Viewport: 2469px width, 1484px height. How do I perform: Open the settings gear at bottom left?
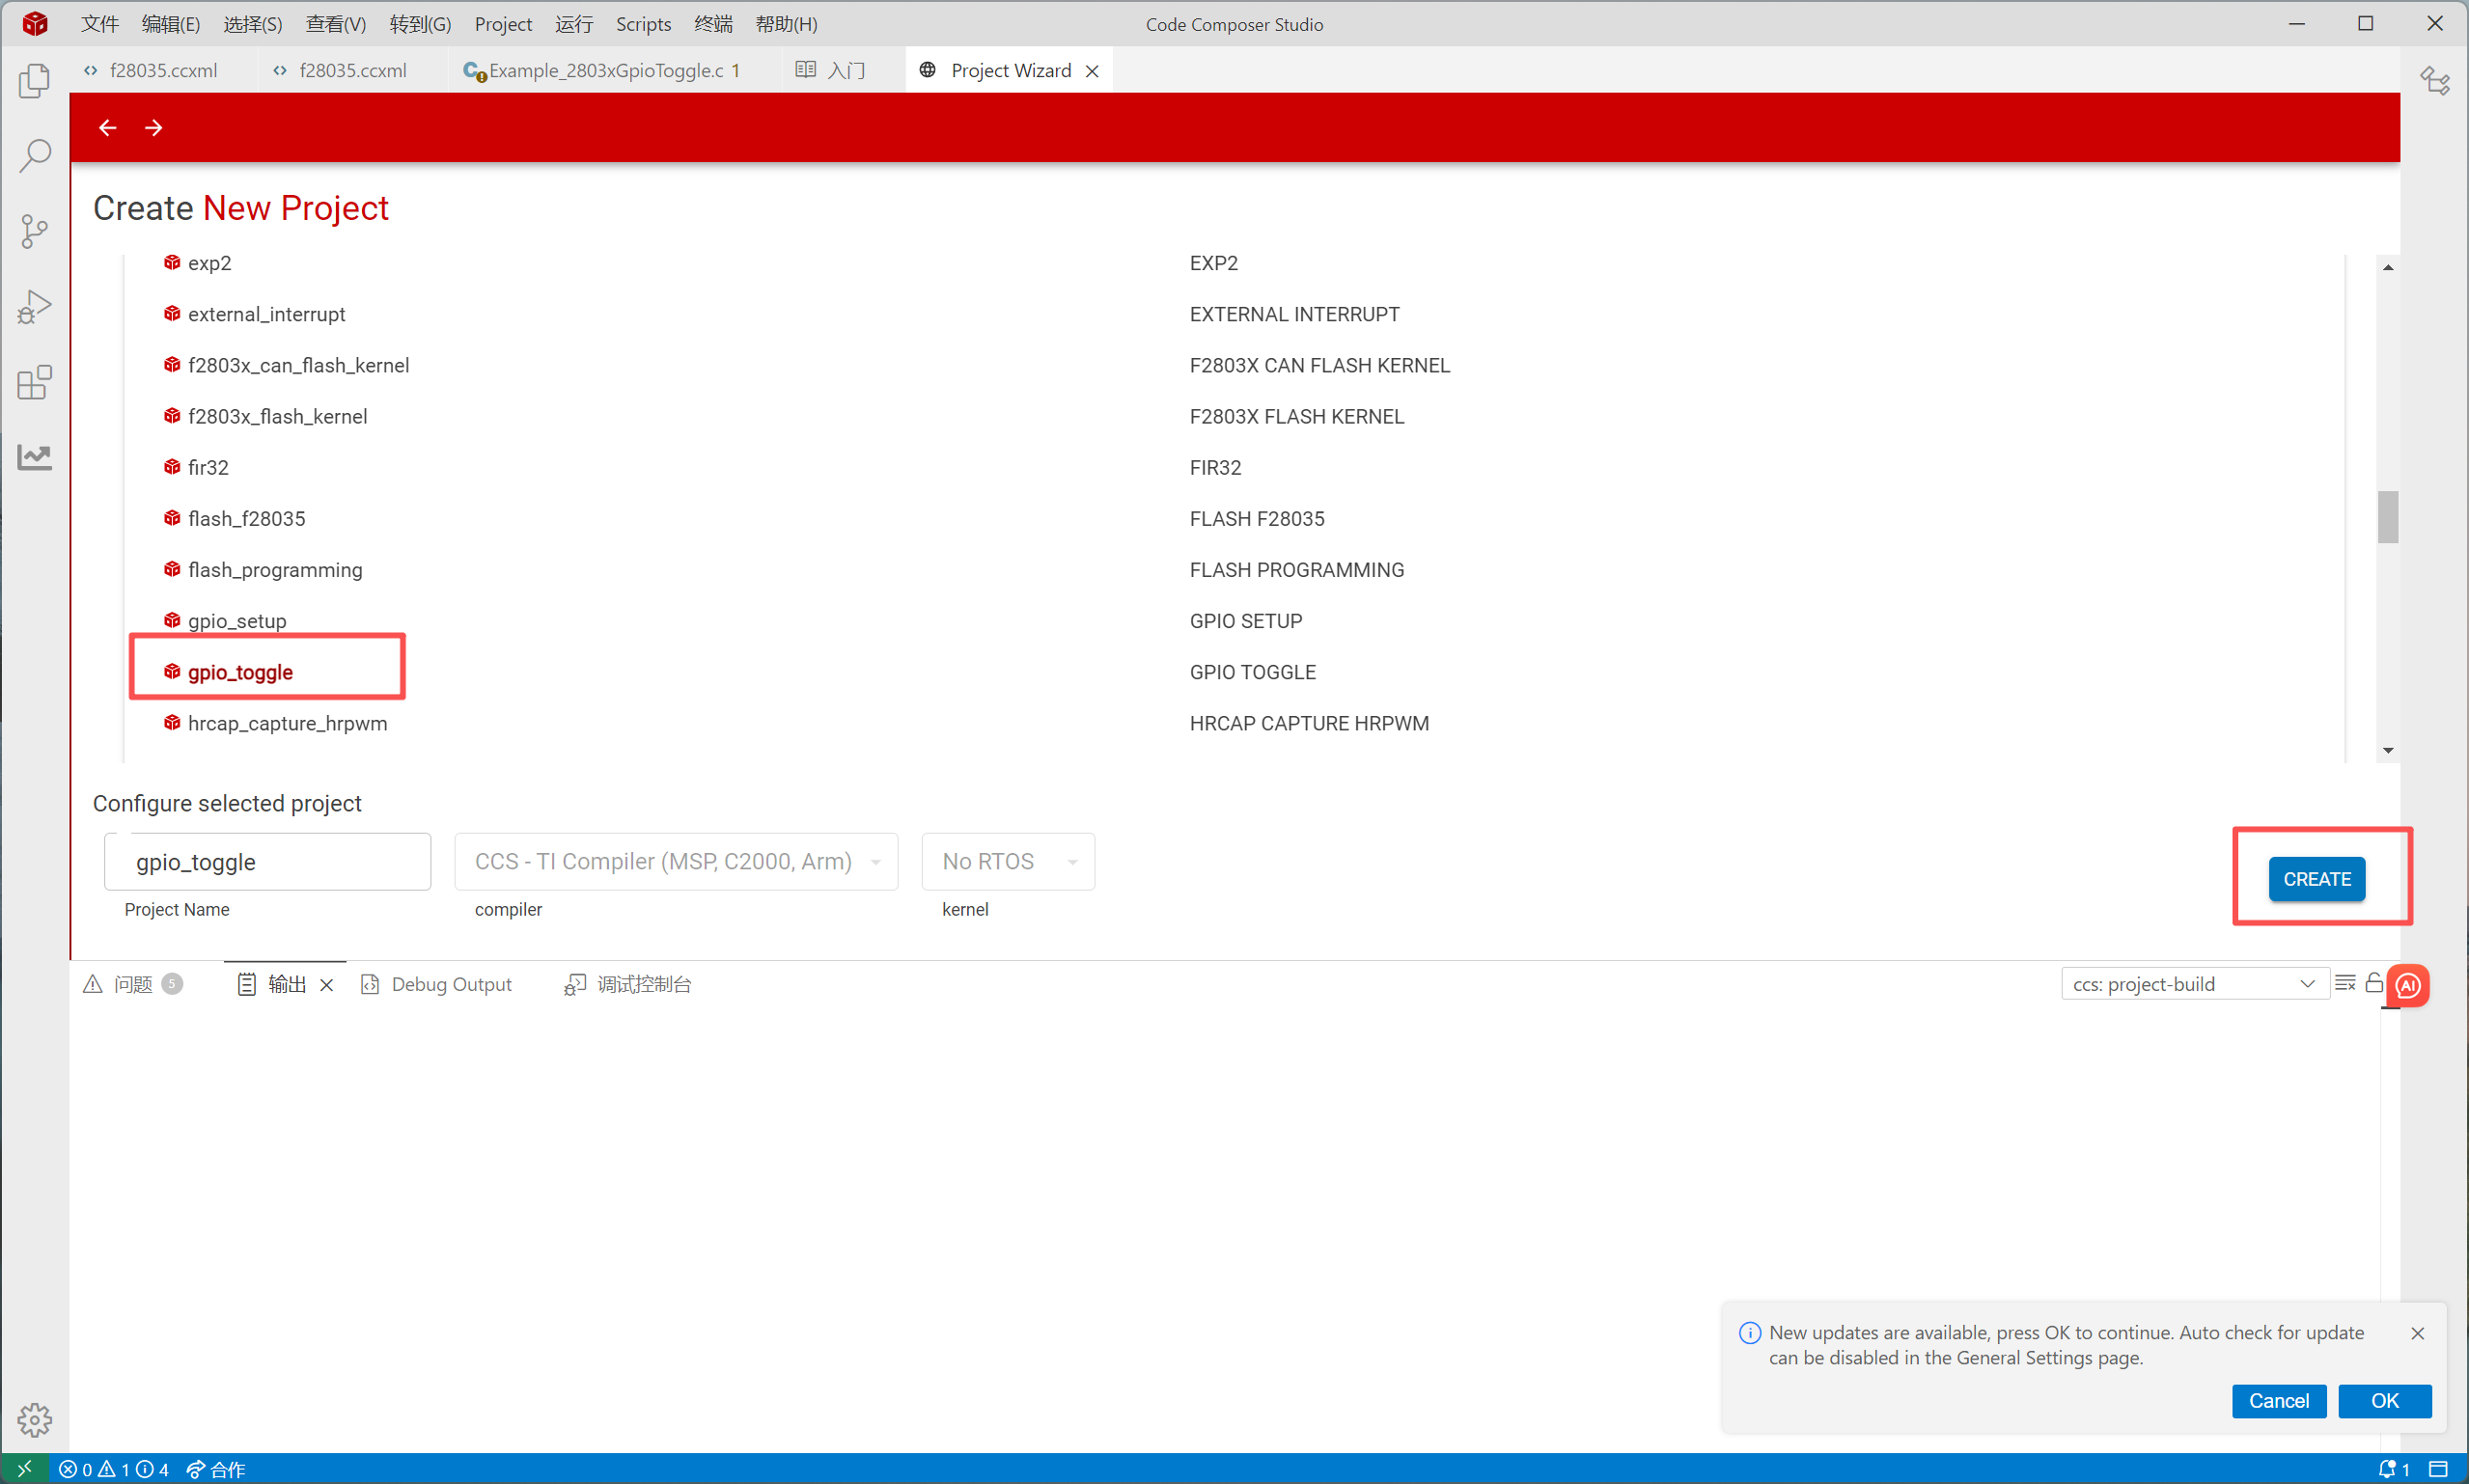click(34, 1418)
